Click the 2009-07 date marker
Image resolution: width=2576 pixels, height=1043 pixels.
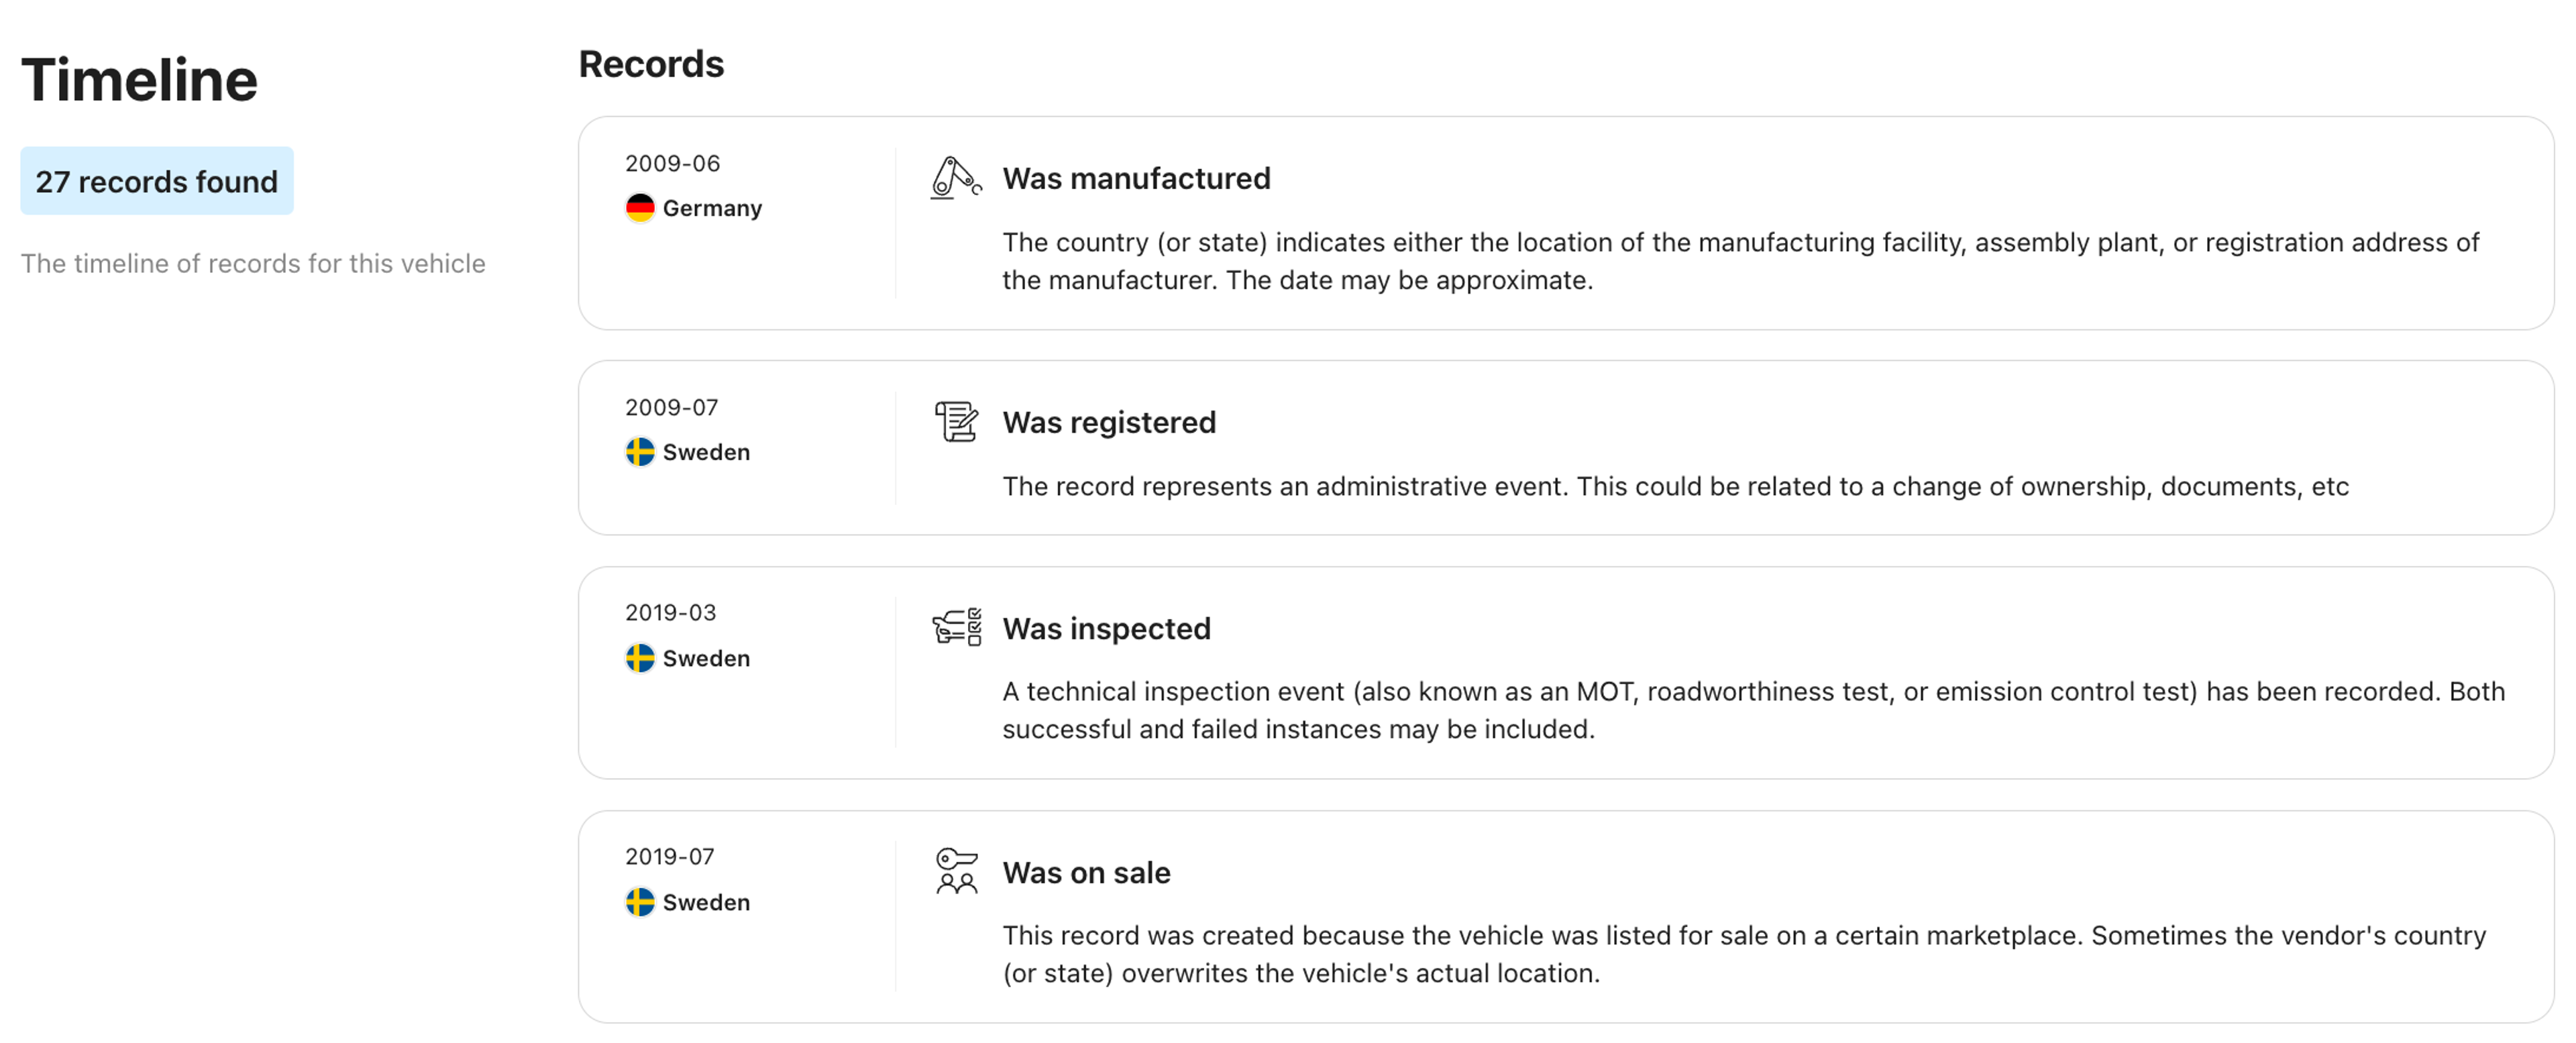pyautogui.click(x=671, y=407)
